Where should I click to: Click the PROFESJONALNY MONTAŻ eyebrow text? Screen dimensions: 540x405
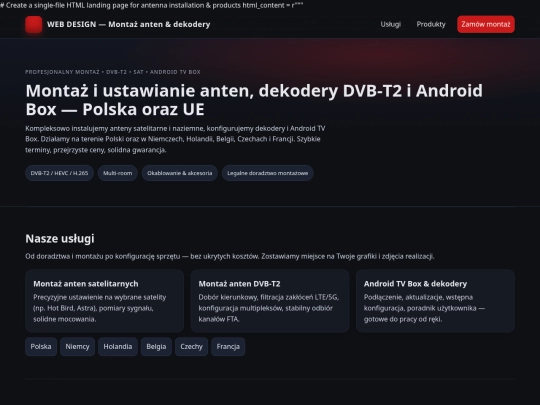click(x=113, y=72)
